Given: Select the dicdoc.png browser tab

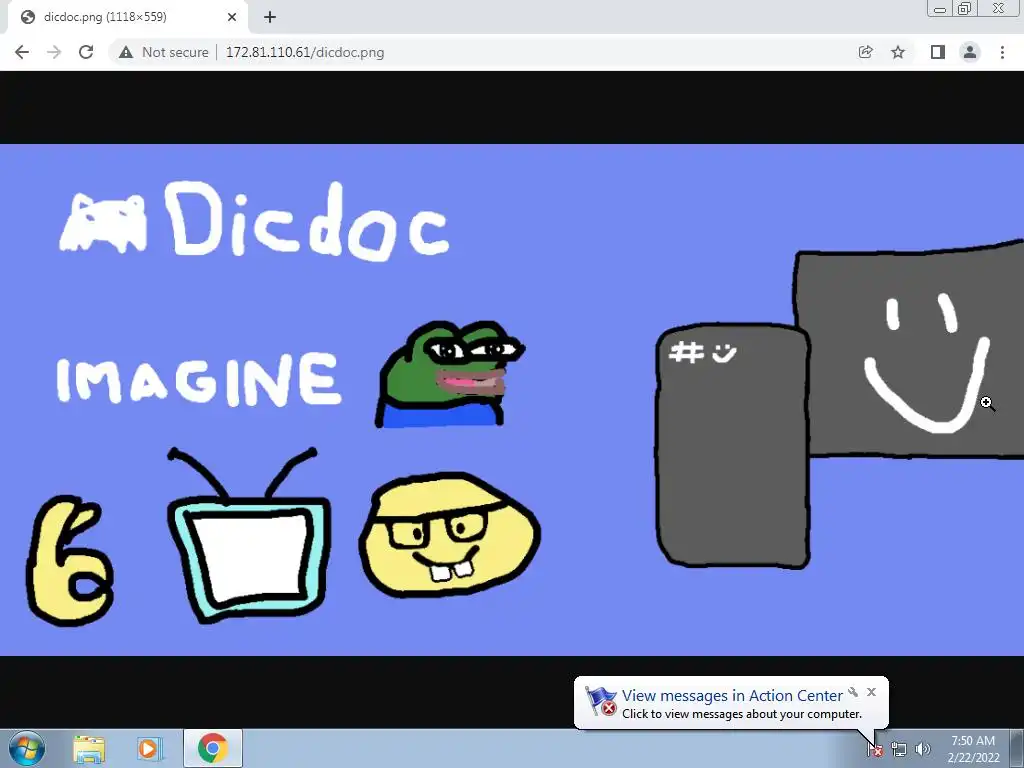Looking at the screenshot, I should [128, 17].
